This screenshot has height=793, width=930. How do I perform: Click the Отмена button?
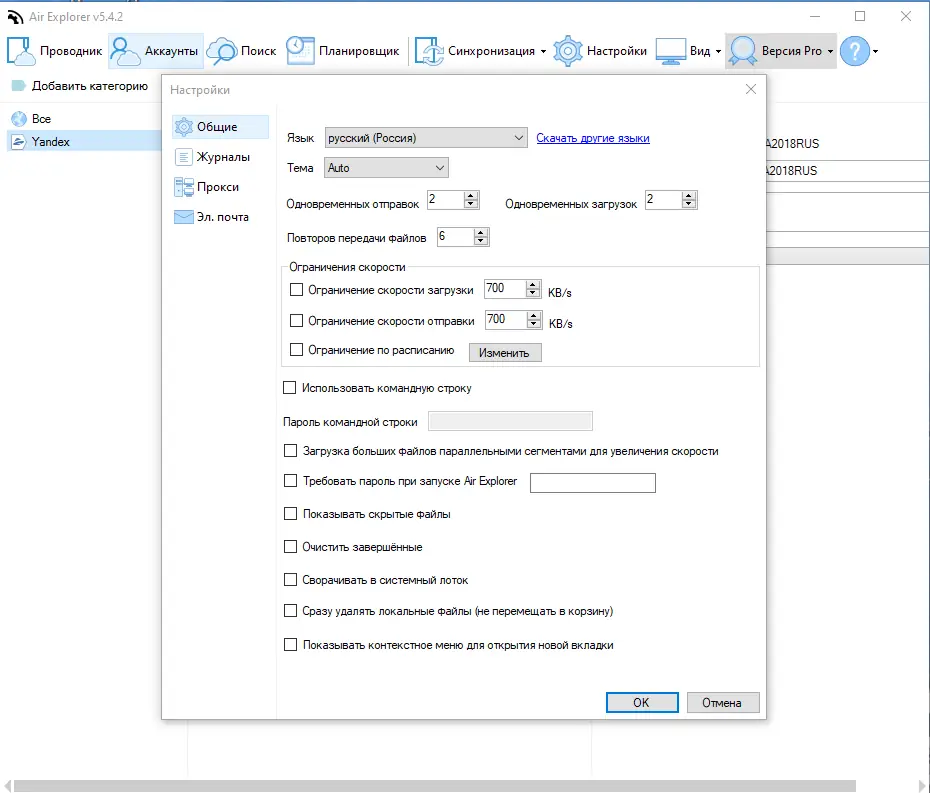pos(722,703)
